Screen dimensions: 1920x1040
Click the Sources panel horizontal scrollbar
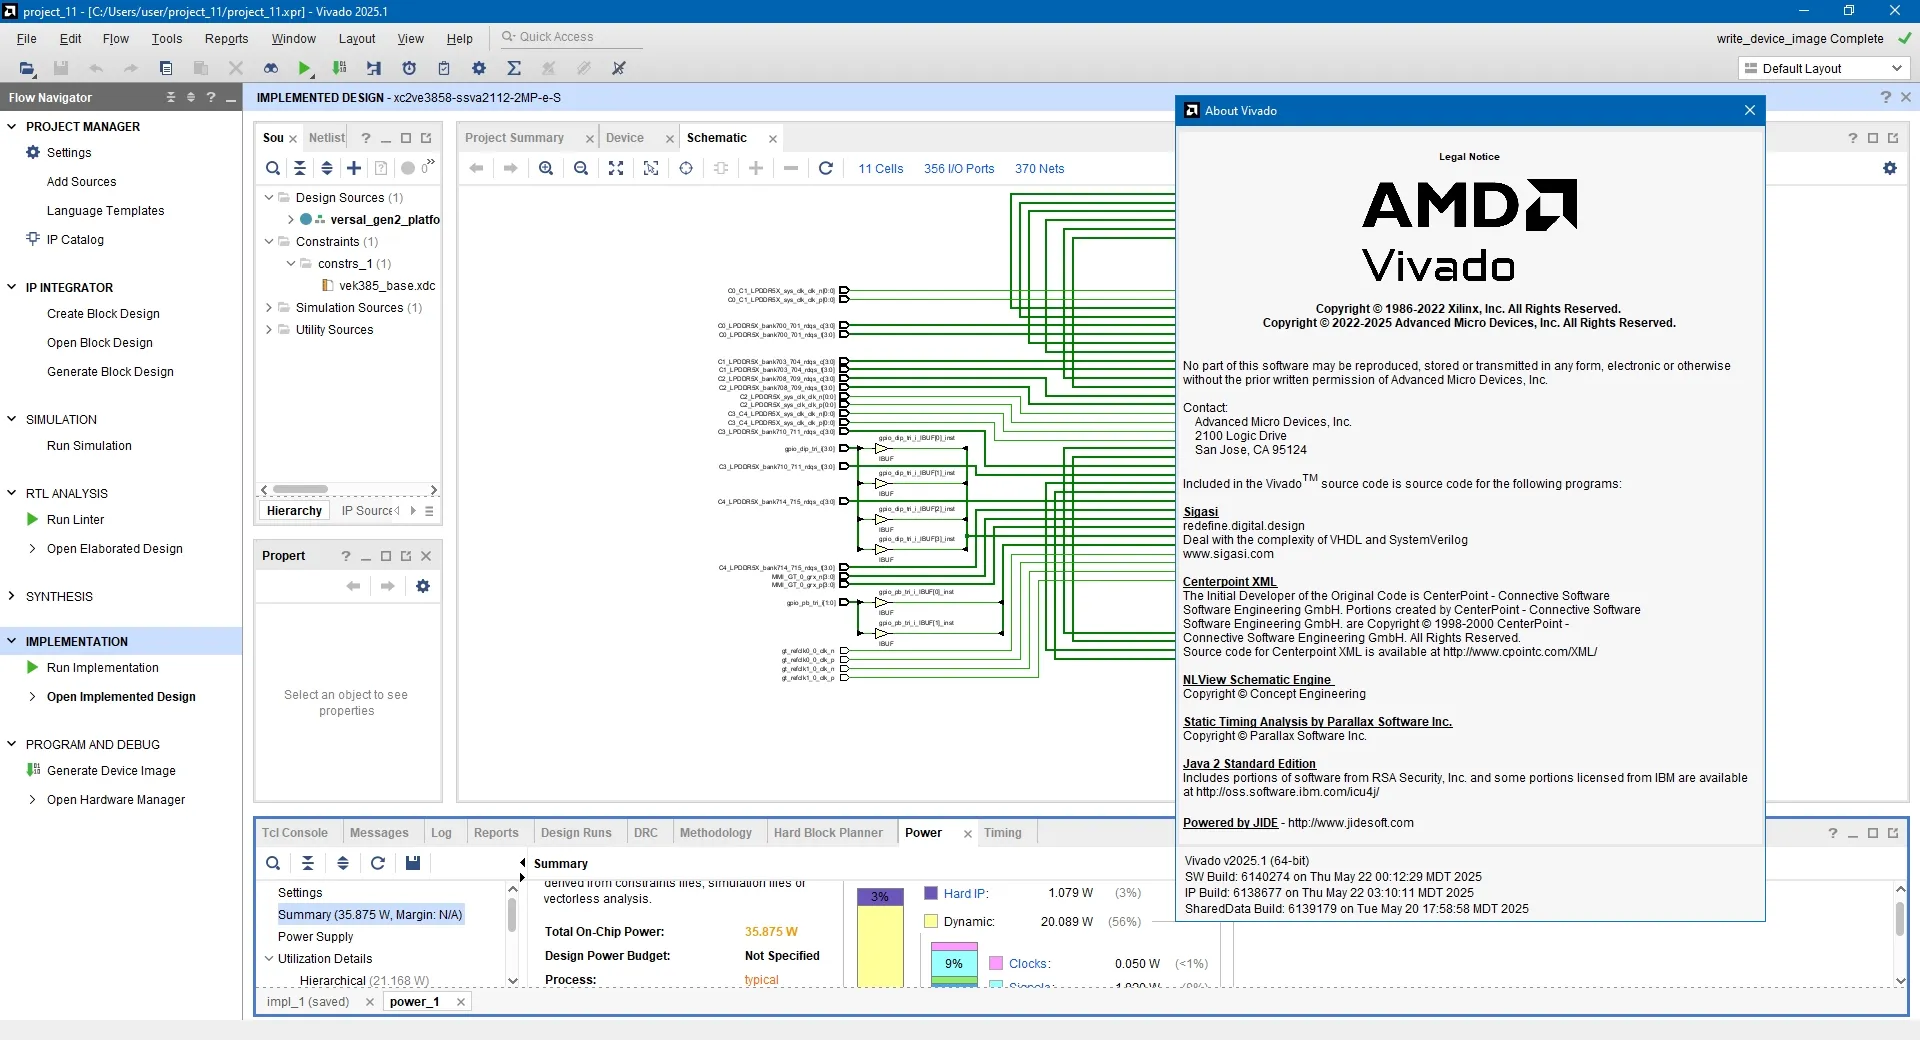[x=300, y=489]
